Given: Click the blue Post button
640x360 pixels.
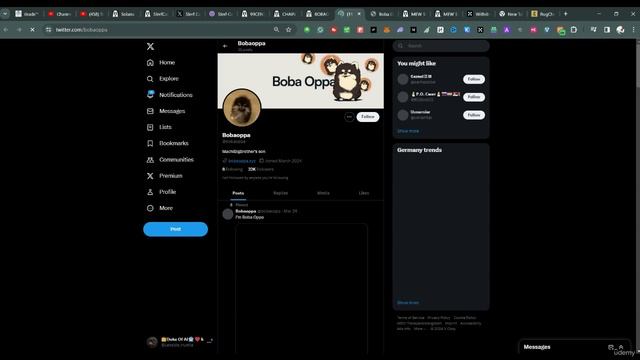Looking at the screenshot, I should 176,229.
